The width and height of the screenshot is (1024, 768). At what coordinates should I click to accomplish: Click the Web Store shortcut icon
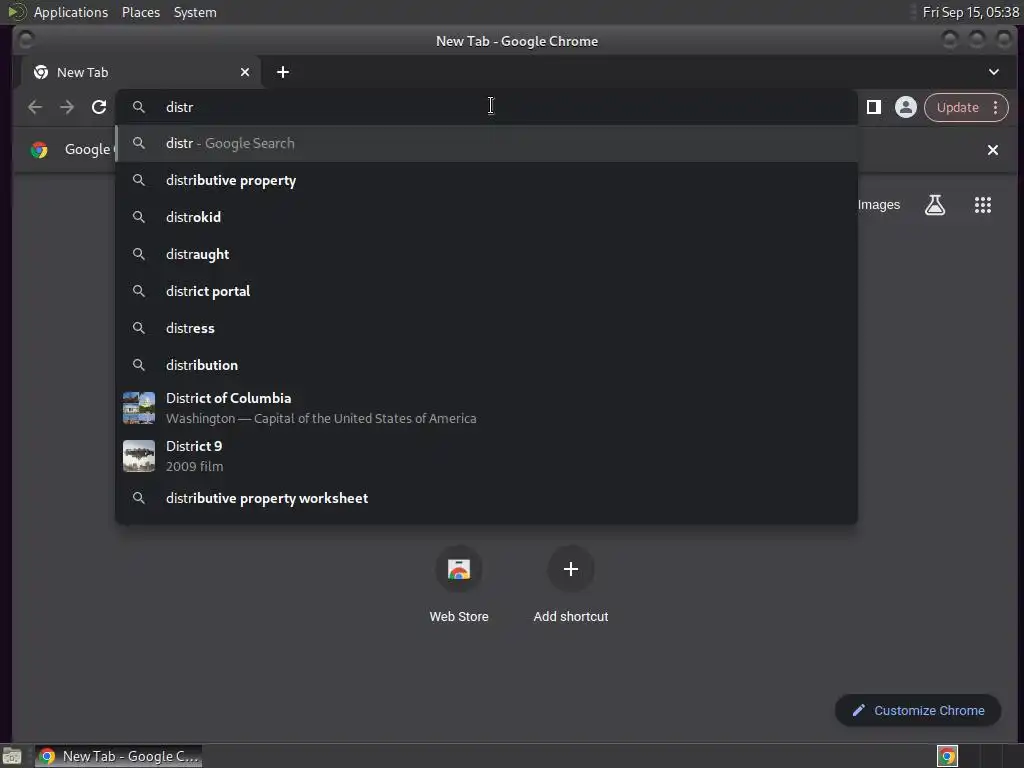click(459, 569)
